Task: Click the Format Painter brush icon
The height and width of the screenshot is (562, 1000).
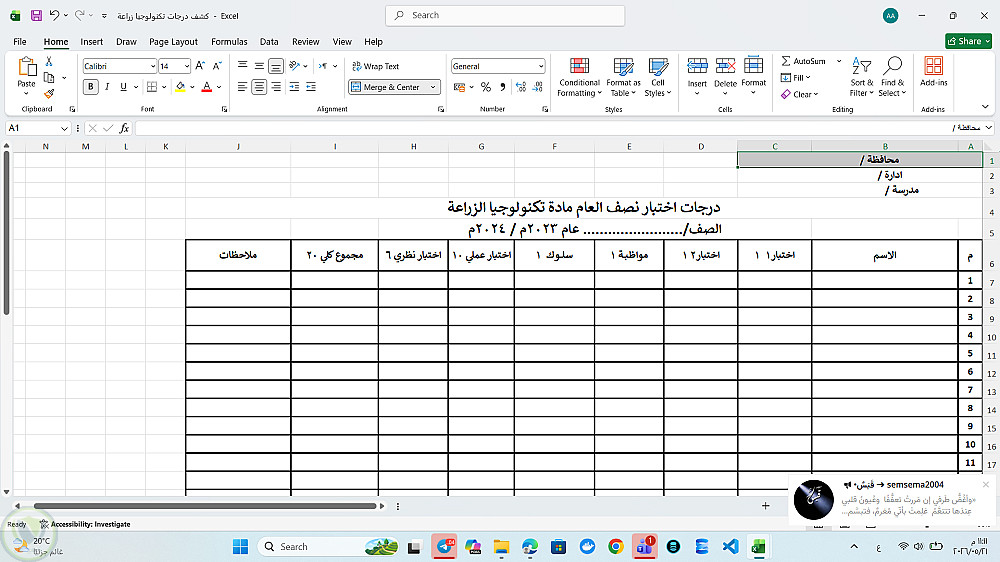Action: pos(49,94)
